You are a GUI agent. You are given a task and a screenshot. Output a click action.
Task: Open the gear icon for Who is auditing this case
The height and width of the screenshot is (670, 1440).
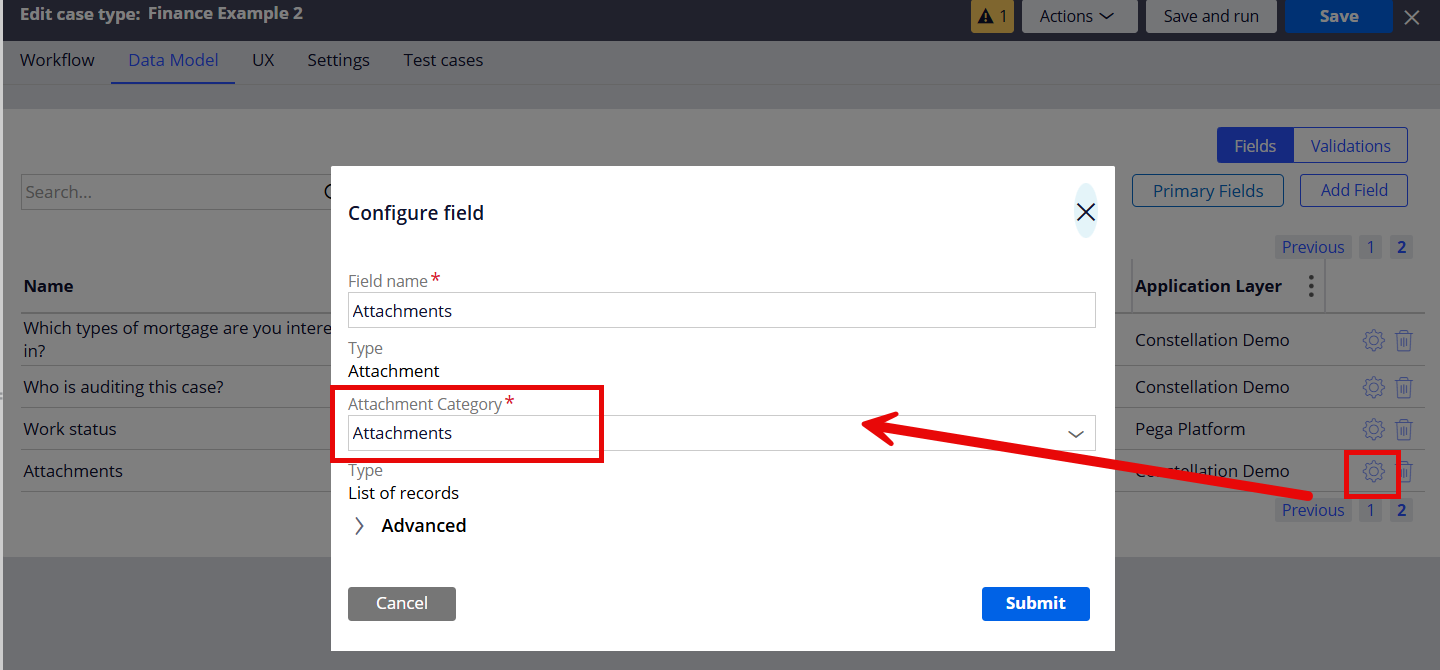click(1373, 387)
